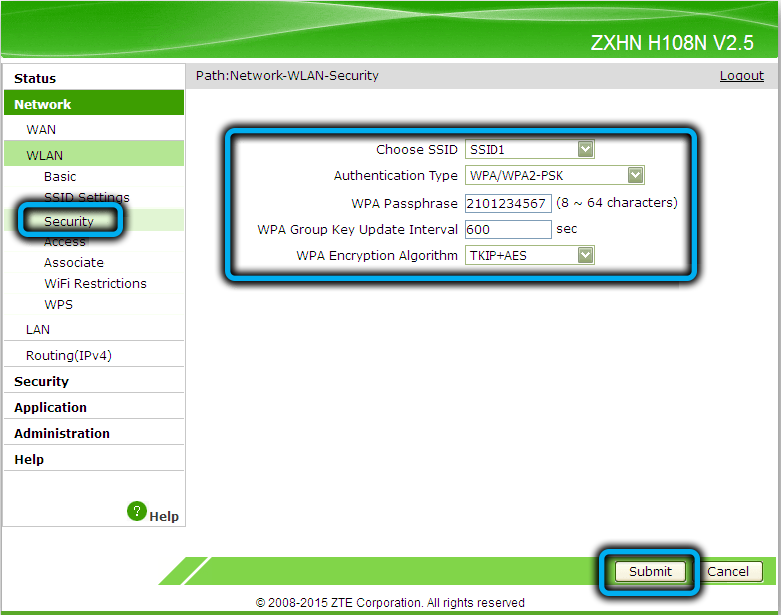
Task: Expand the Administration menu section
Action: click(62, 434)
